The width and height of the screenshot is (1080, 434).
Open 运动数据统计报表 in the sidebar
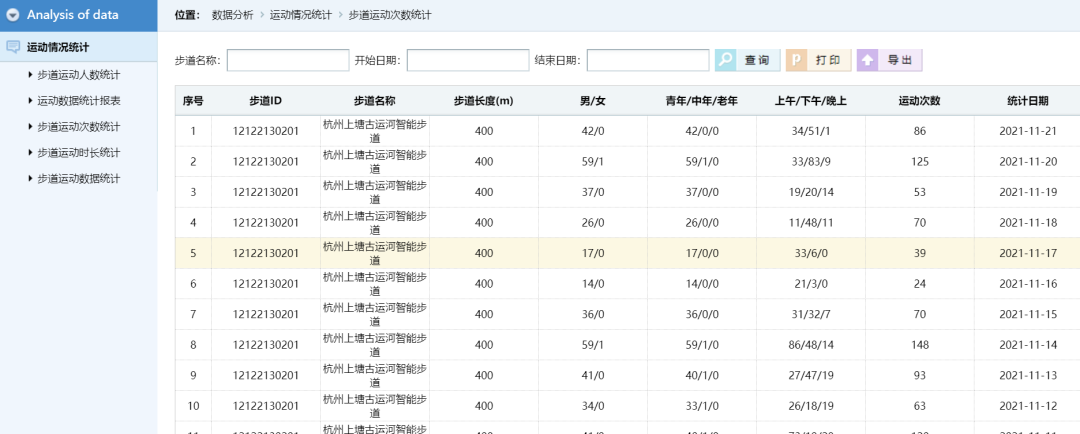pyautogui.click(x=79, y=101)
